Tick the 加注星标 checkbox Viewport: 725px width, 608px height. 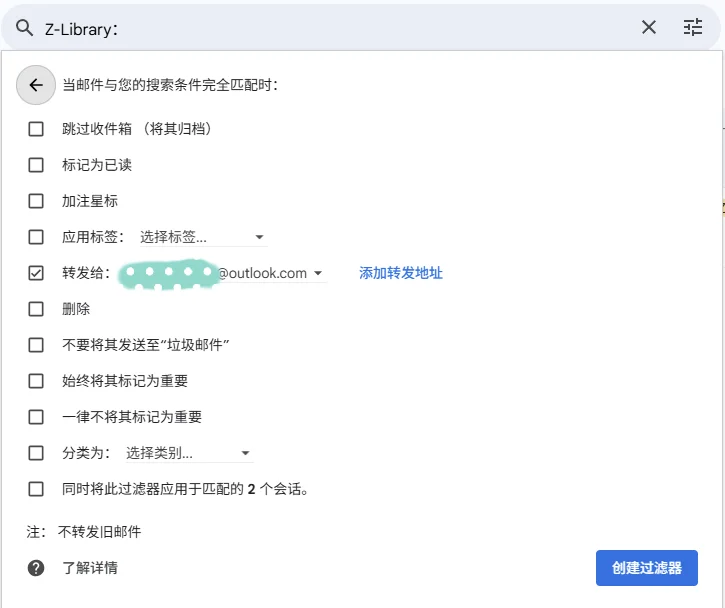pyautogui.click(x=36, y=201)
